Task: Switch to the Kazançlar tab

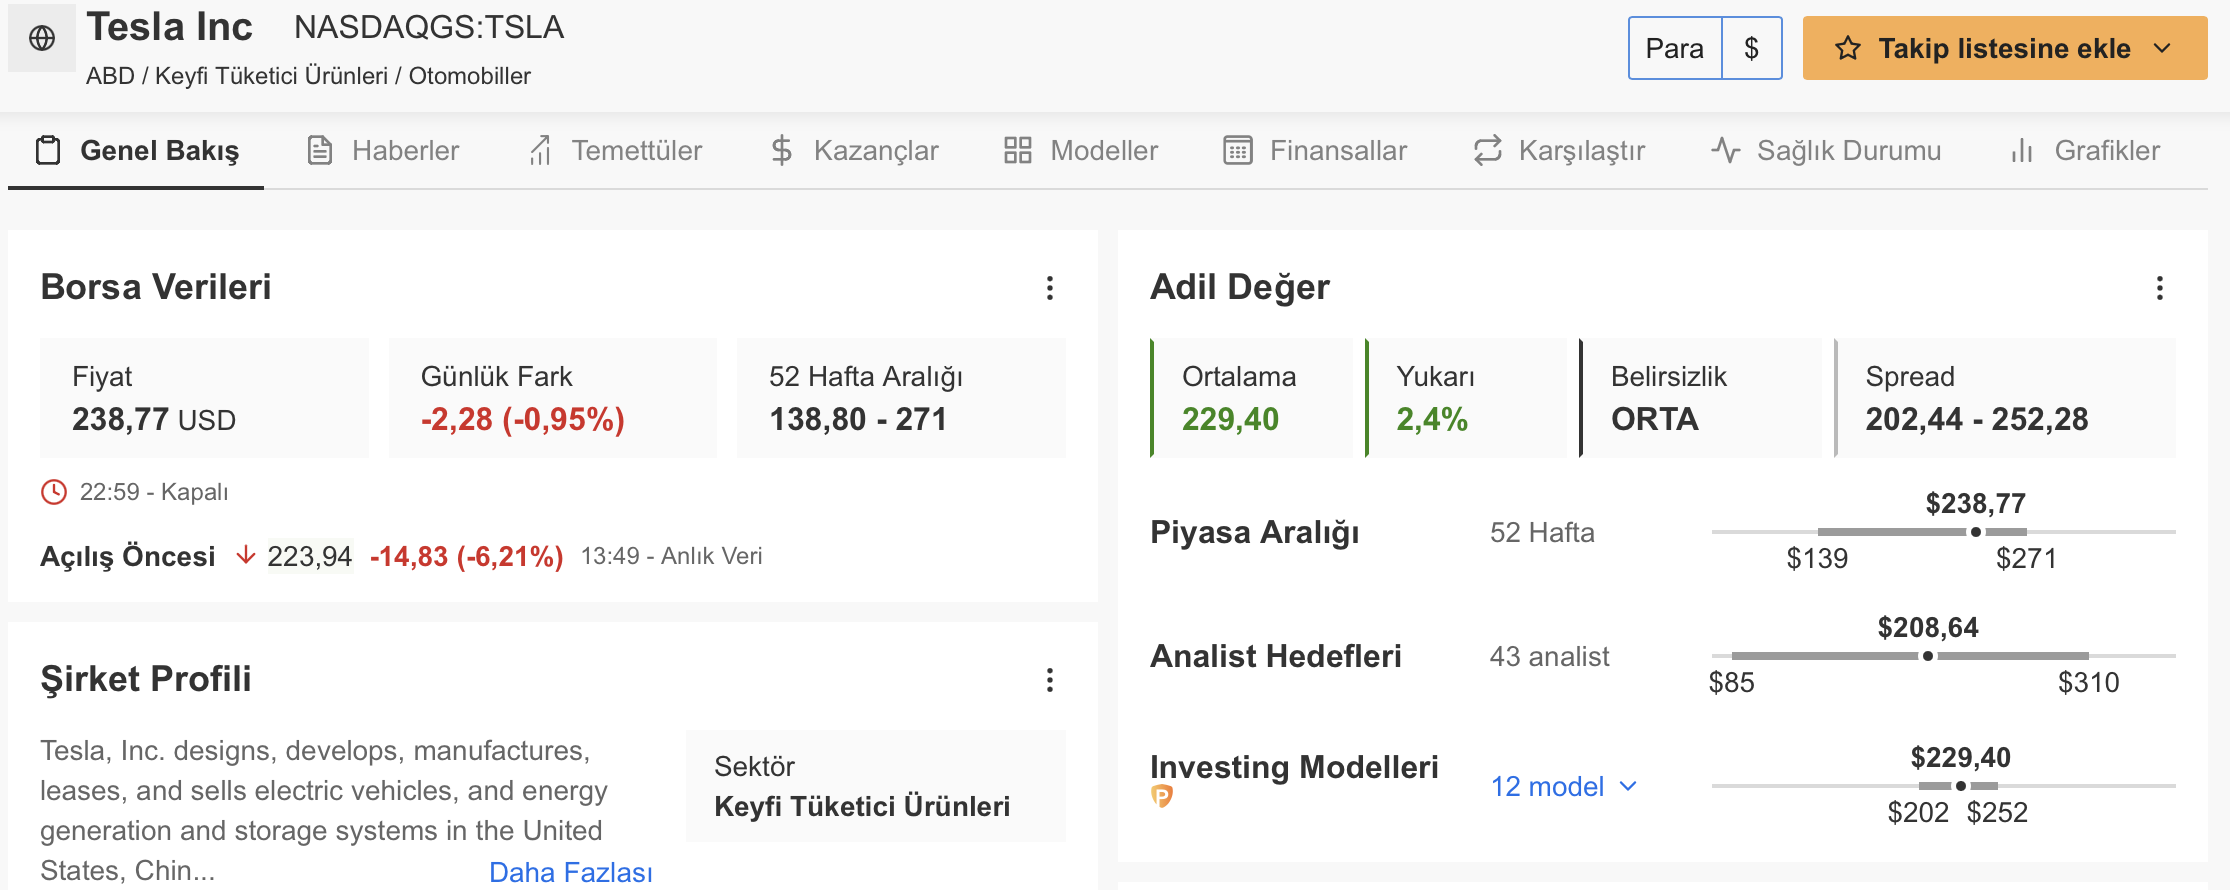Action: (854, 151)
